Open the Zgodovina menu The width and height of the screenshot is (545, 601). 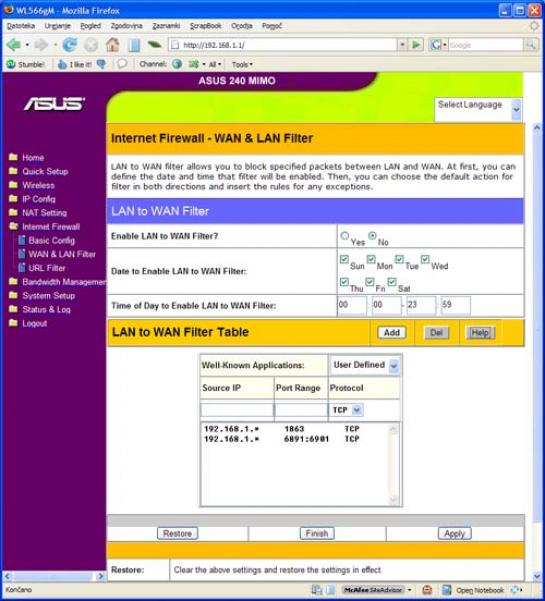click(x=126, y=26)
